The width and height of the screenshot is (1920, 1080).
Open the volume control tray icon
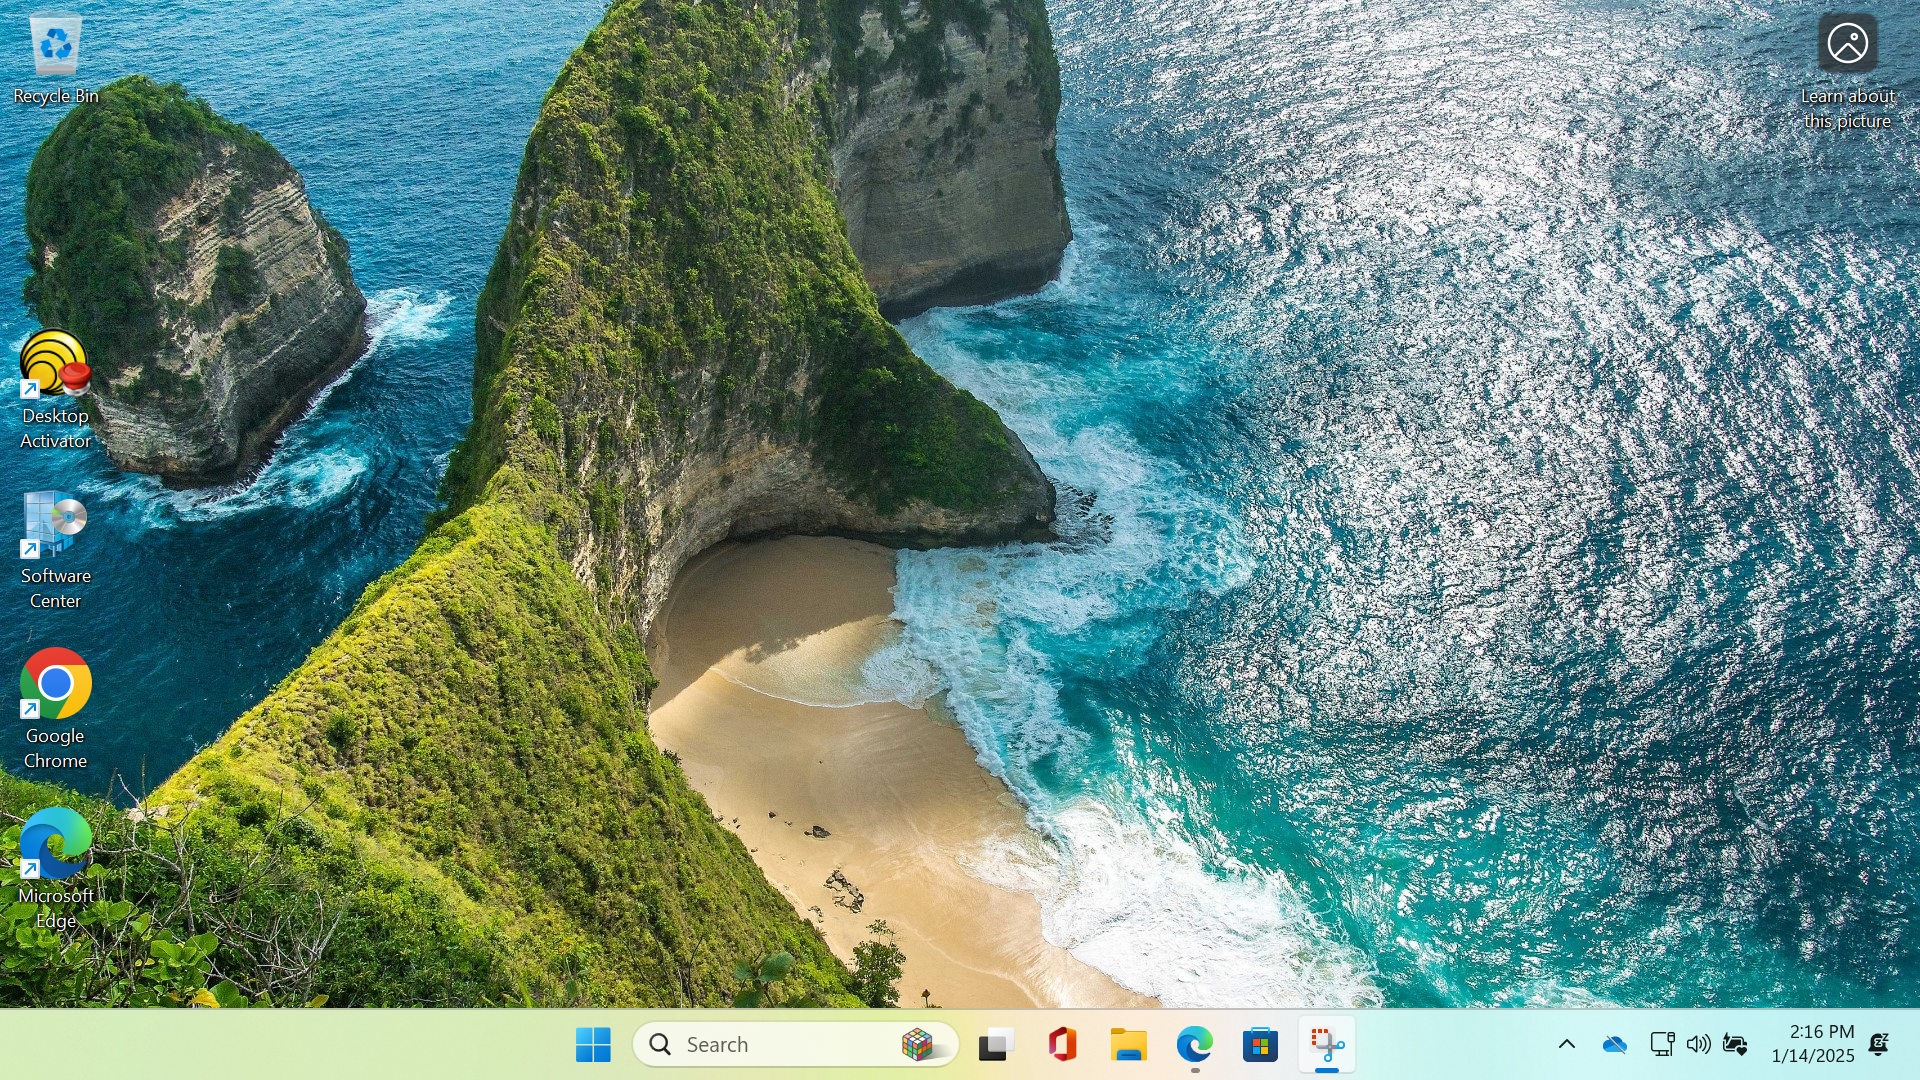1699,1045
